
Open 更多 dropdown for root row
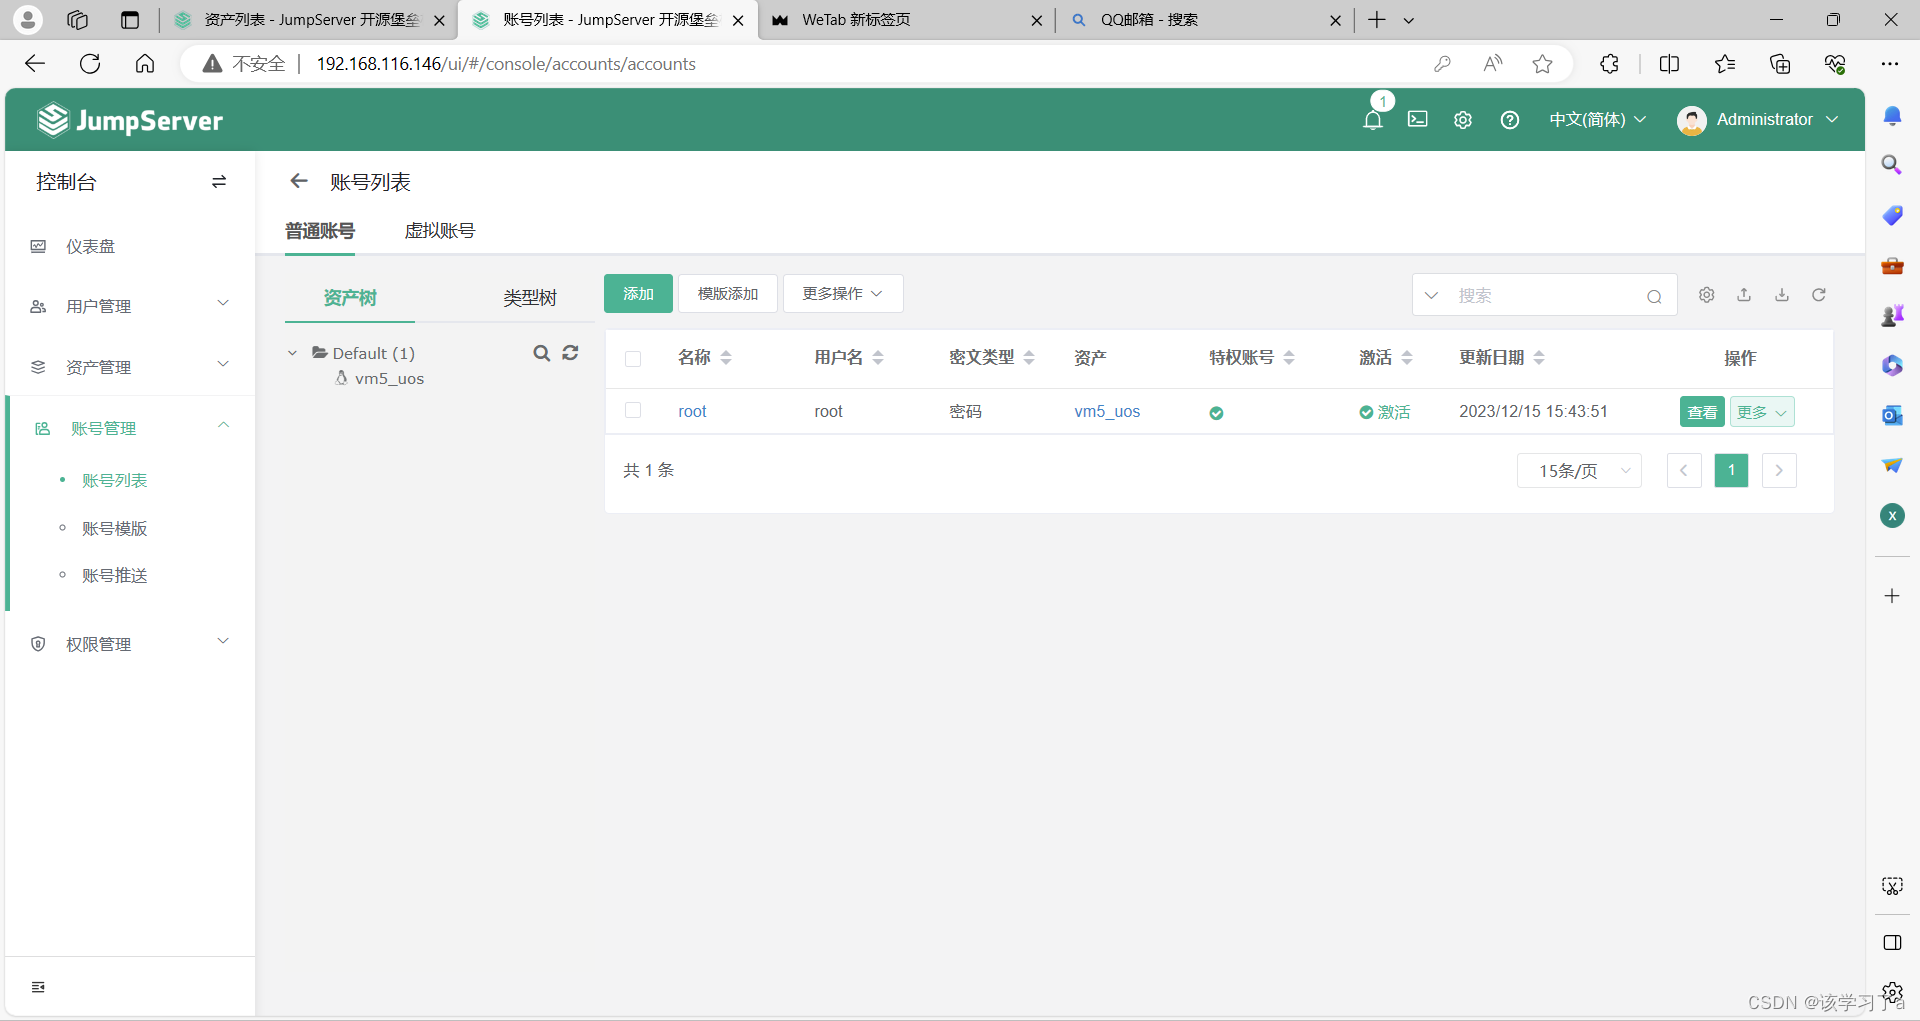1762,412
